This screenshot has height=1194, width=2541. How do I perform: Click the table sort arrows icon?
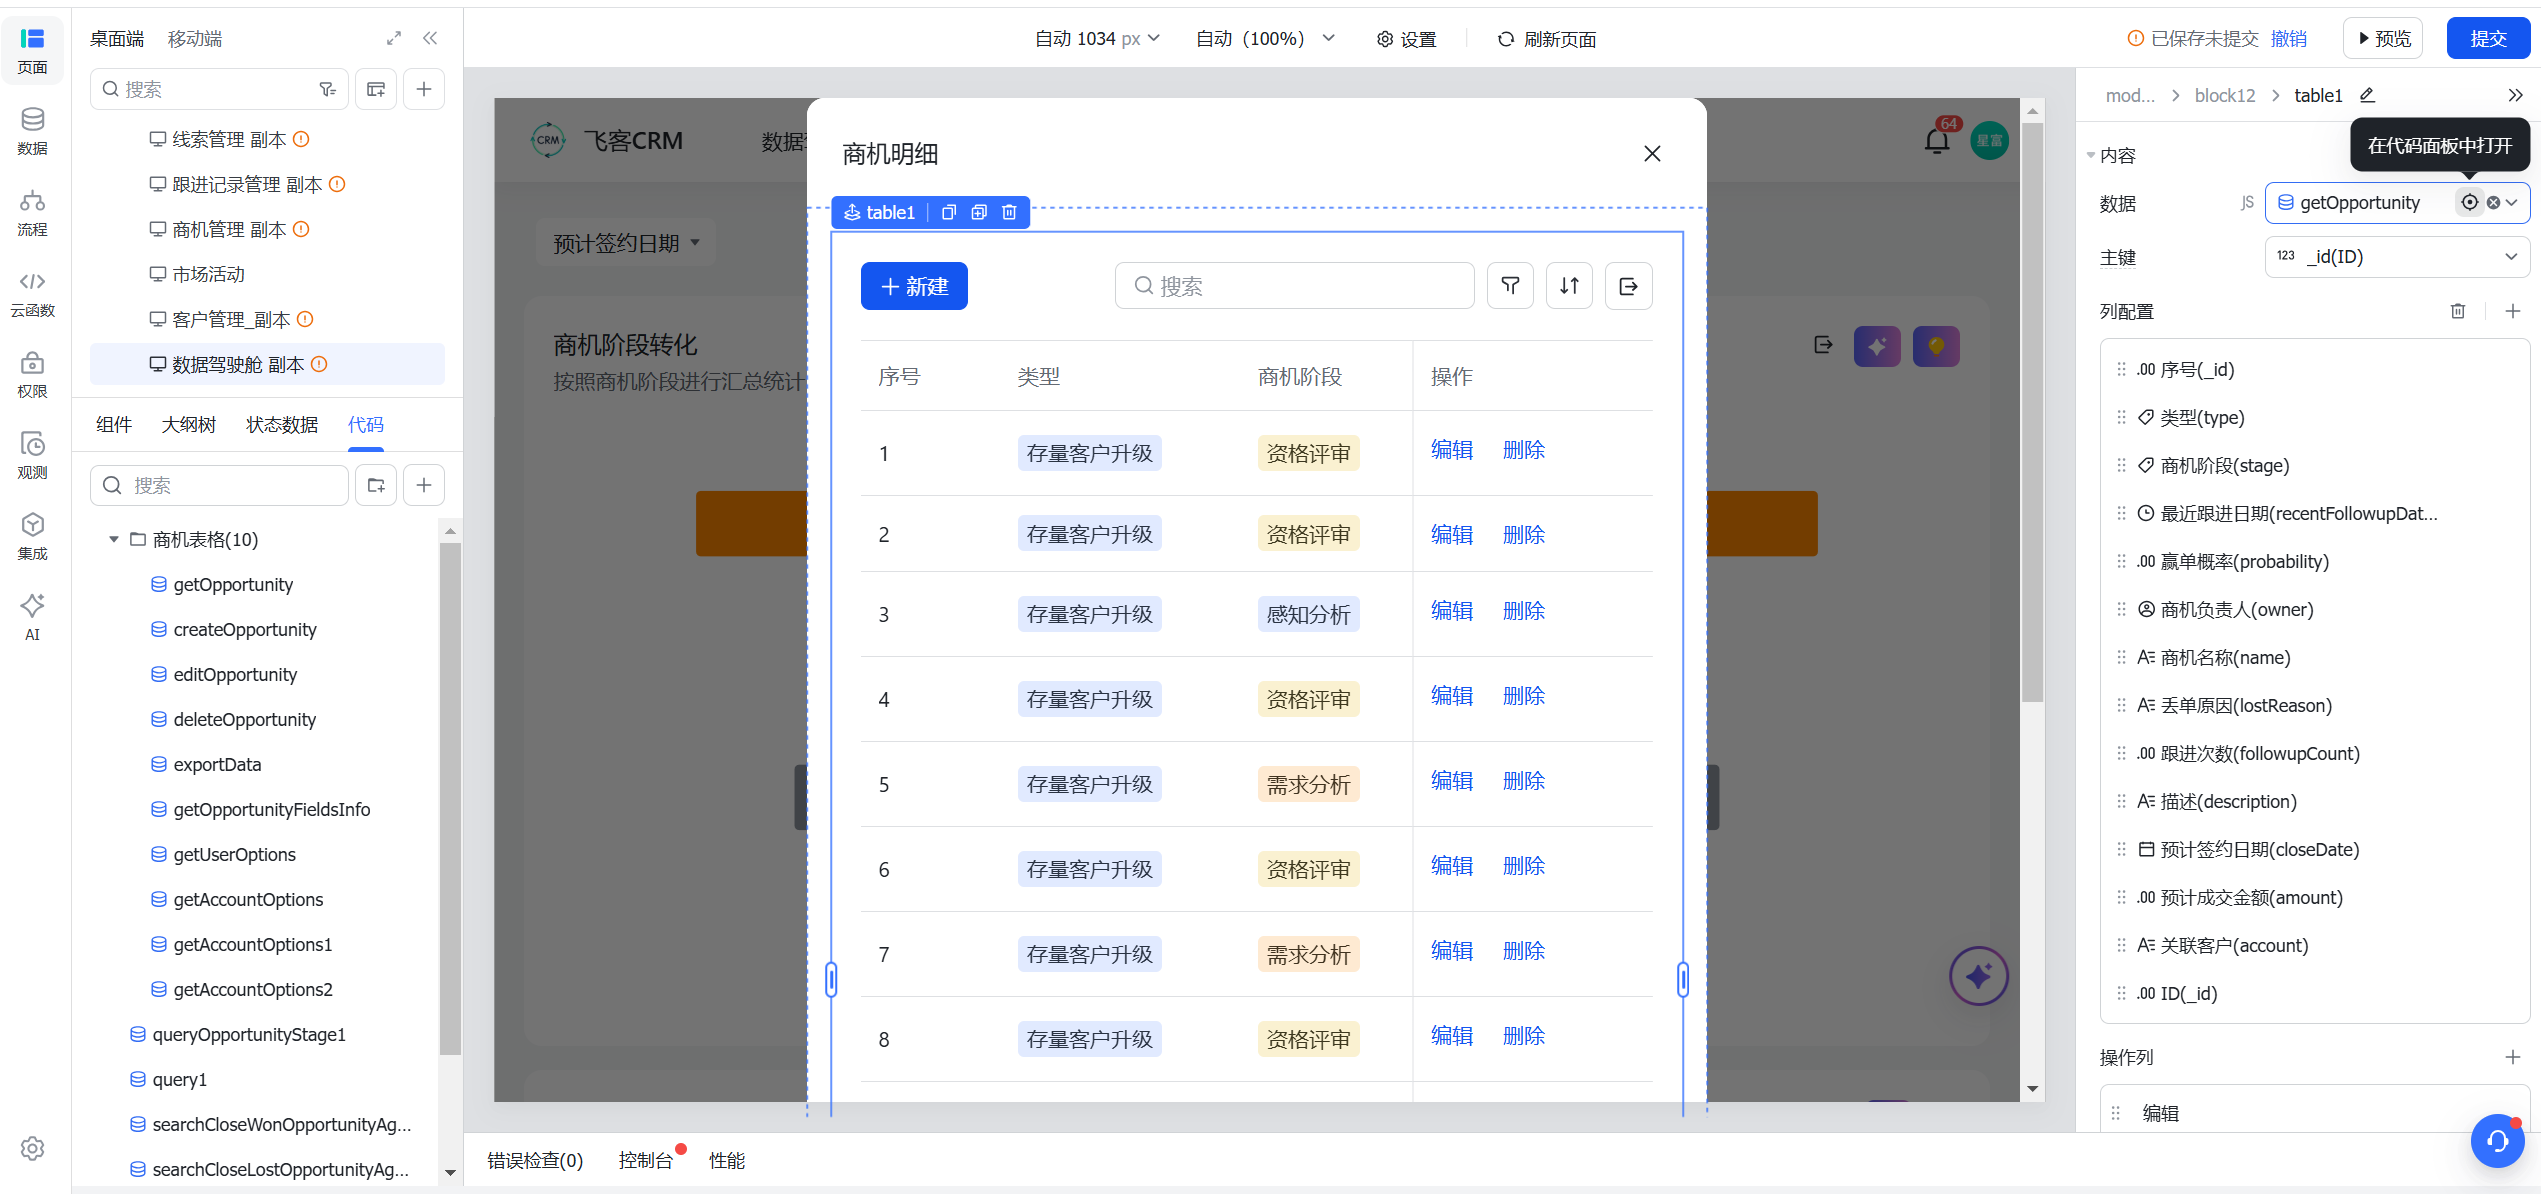click(x=1569, y=286)
